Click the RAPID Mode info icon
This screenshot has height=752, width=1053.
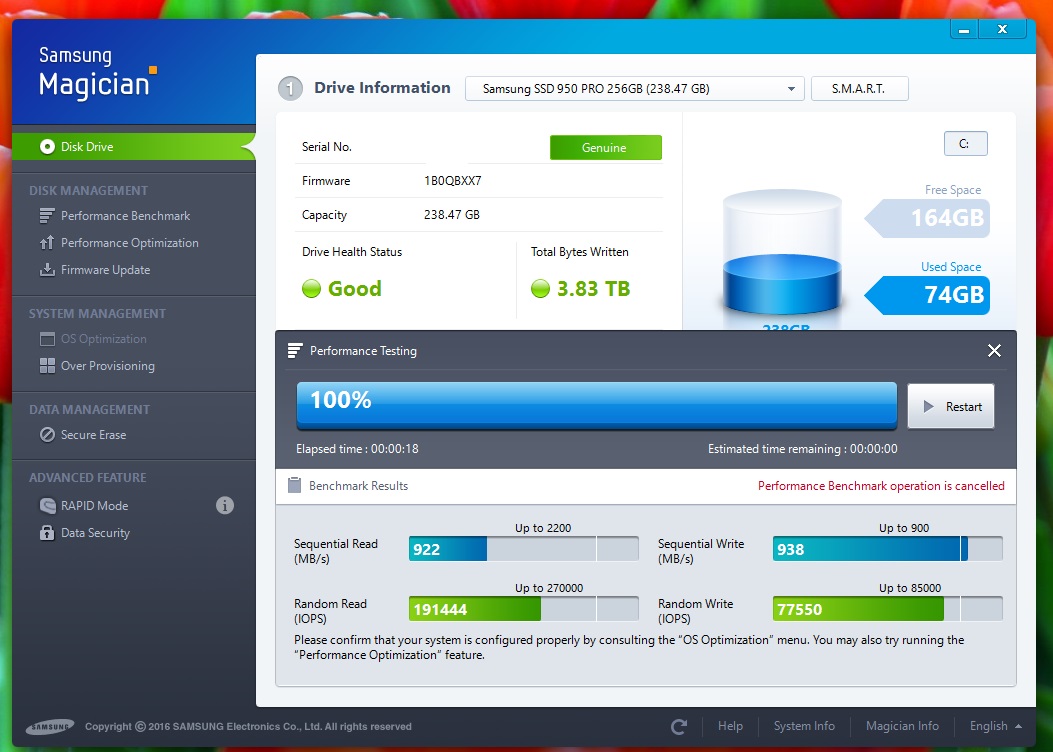pyautogui.click(x=225, y=506)
